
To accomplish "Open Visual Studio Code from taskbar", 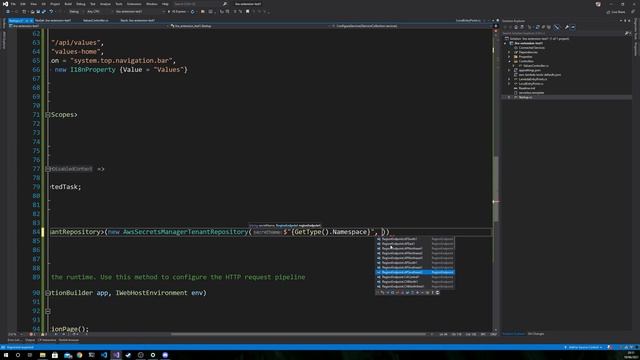I will click(104, 355).
